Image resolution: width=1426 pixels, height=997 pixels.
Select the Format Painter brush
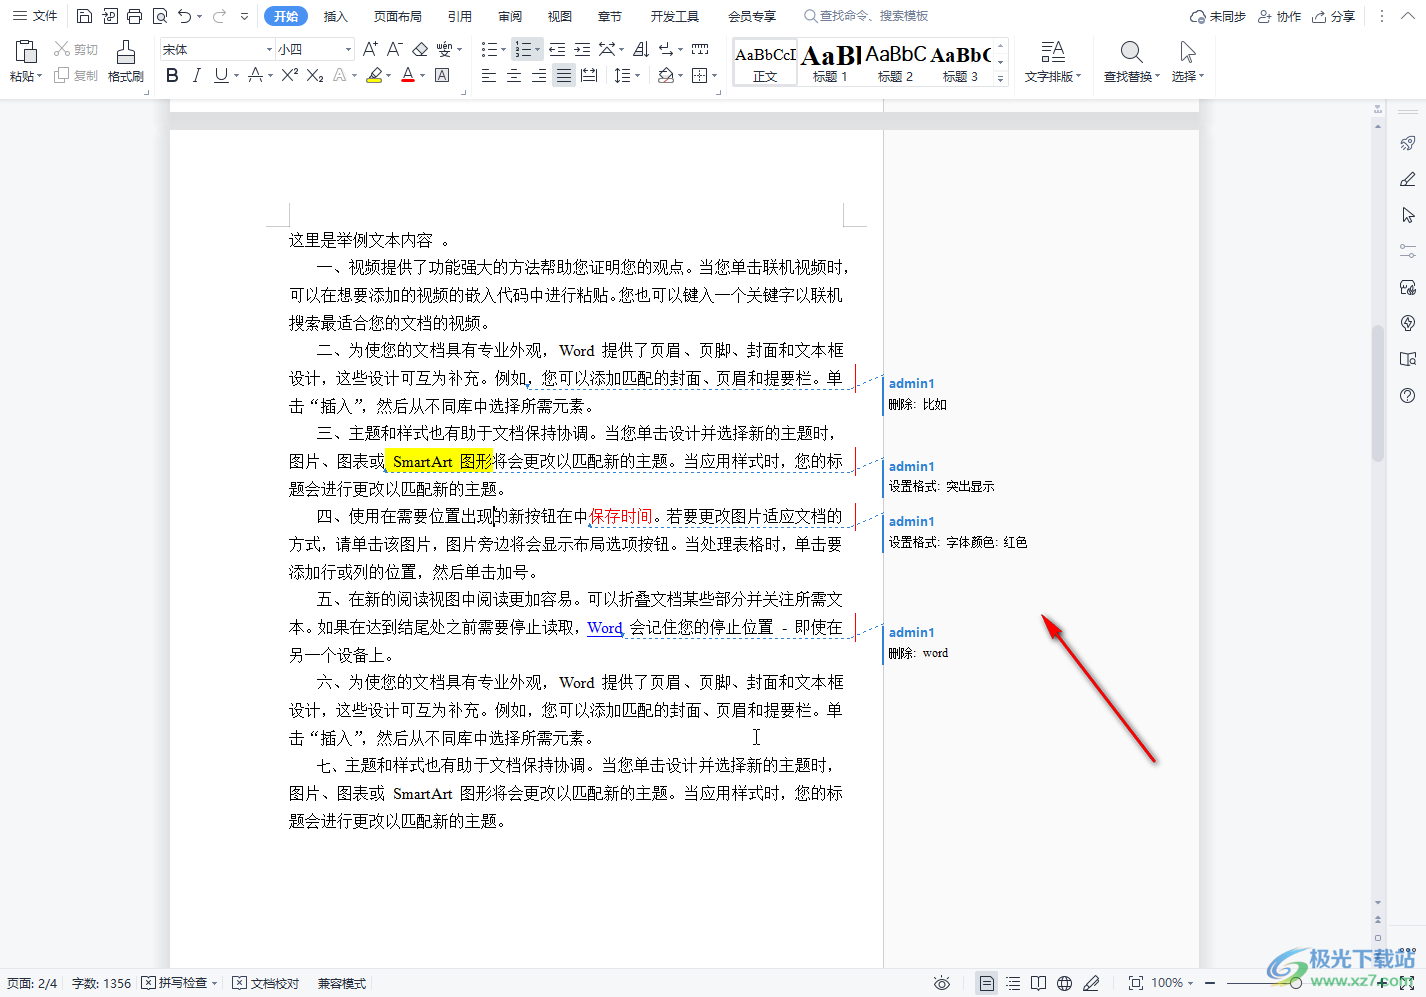(x=125, y=61)
